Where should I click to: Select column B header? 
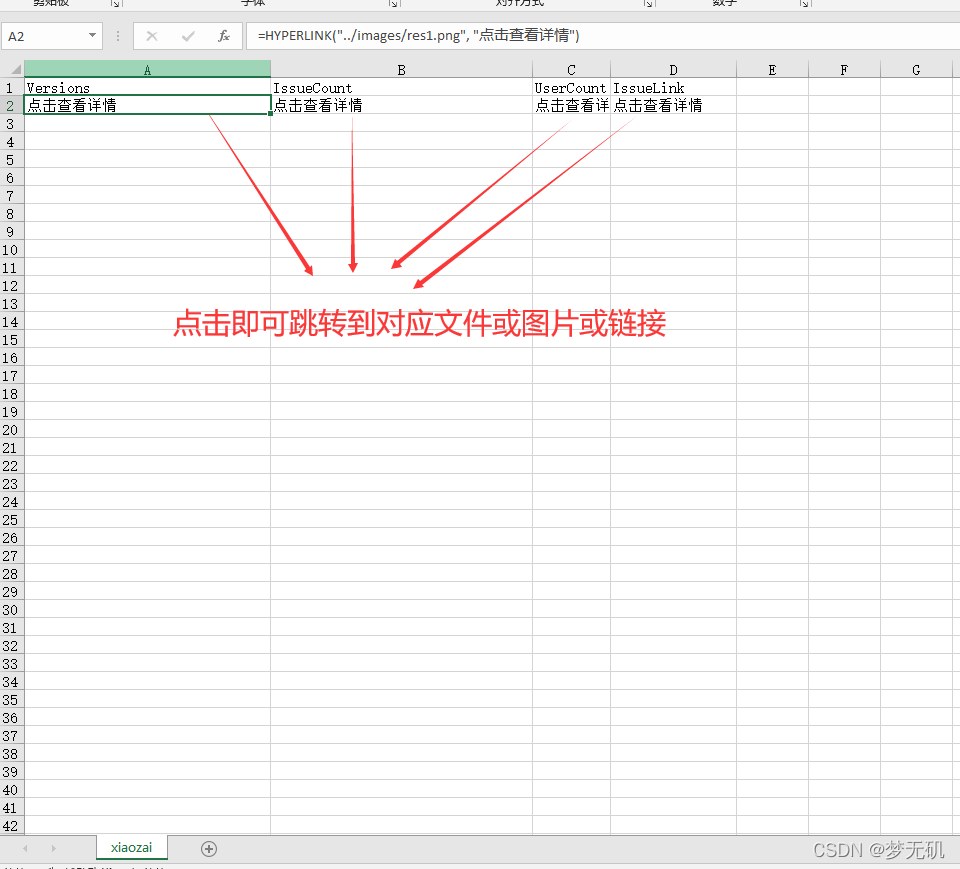[x=402, y=69]
